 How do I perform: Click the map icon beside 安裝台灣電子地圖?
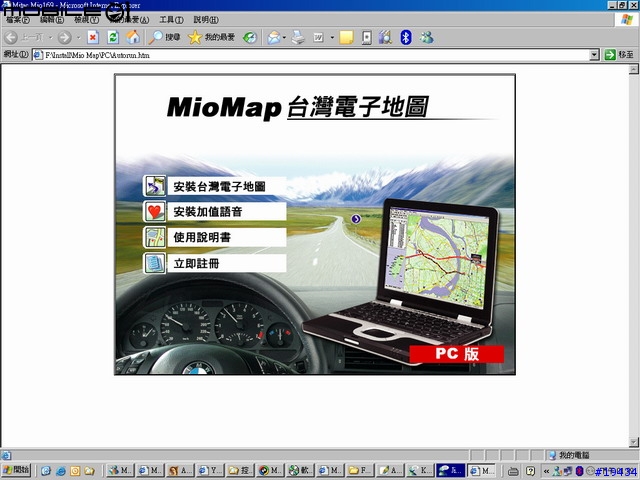[x=155, y=186]
